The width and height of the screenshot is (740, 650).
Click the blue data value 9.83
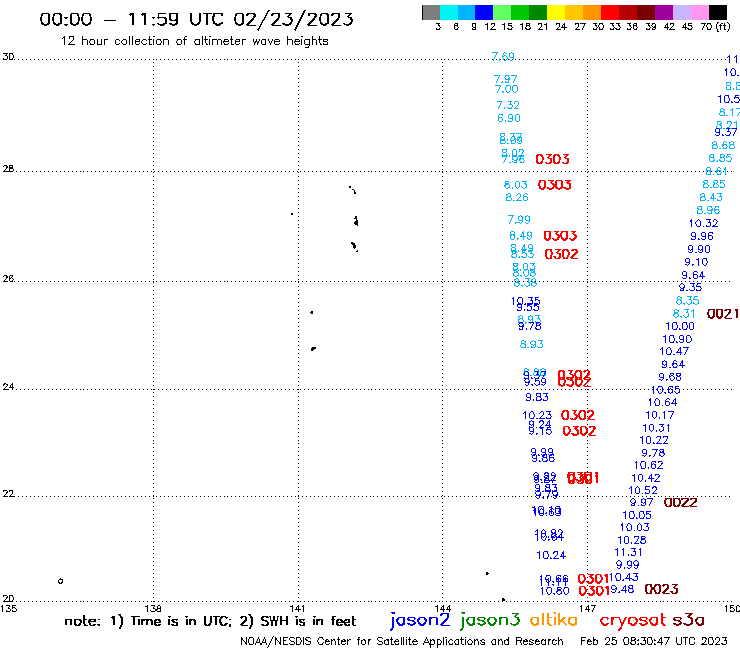tap(537, 397)
